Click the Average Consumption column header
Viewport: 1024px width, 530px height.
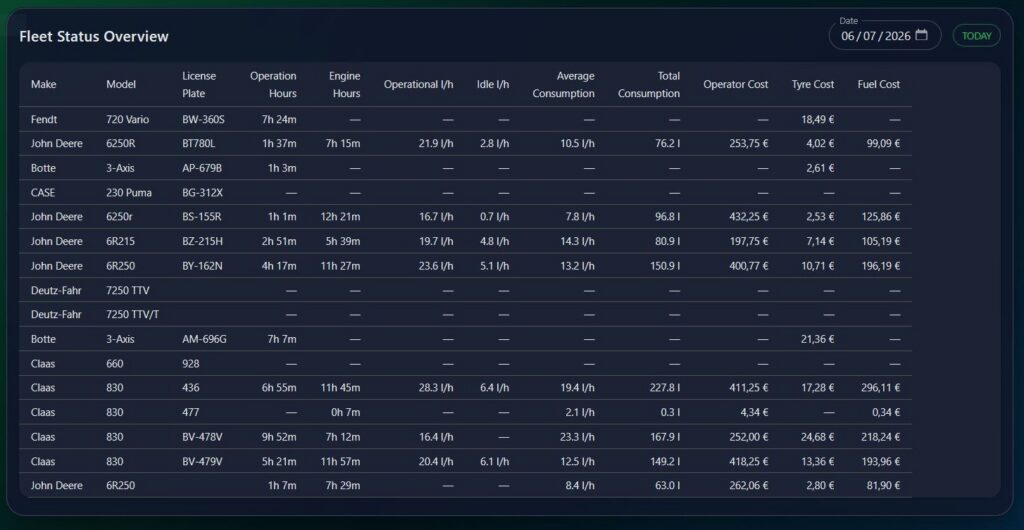(x=564, y=84)
